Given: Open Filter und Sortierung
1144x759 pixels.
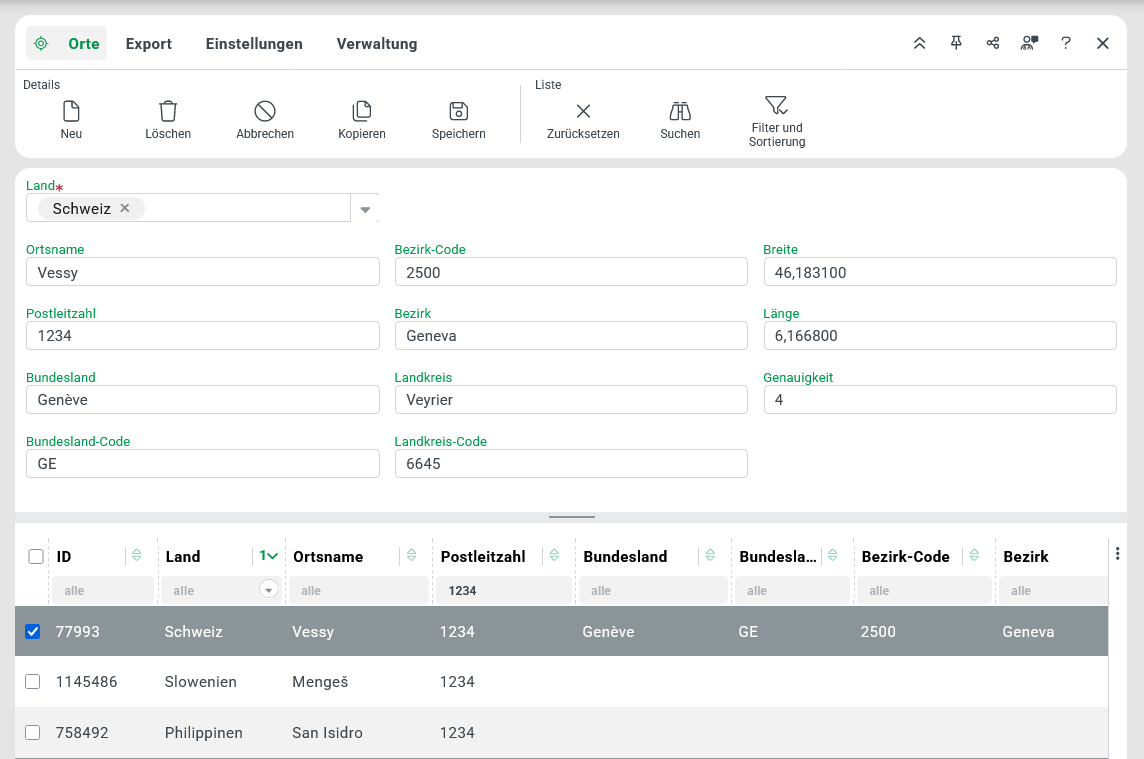Looking at the screenshot, I should [777, 121].
